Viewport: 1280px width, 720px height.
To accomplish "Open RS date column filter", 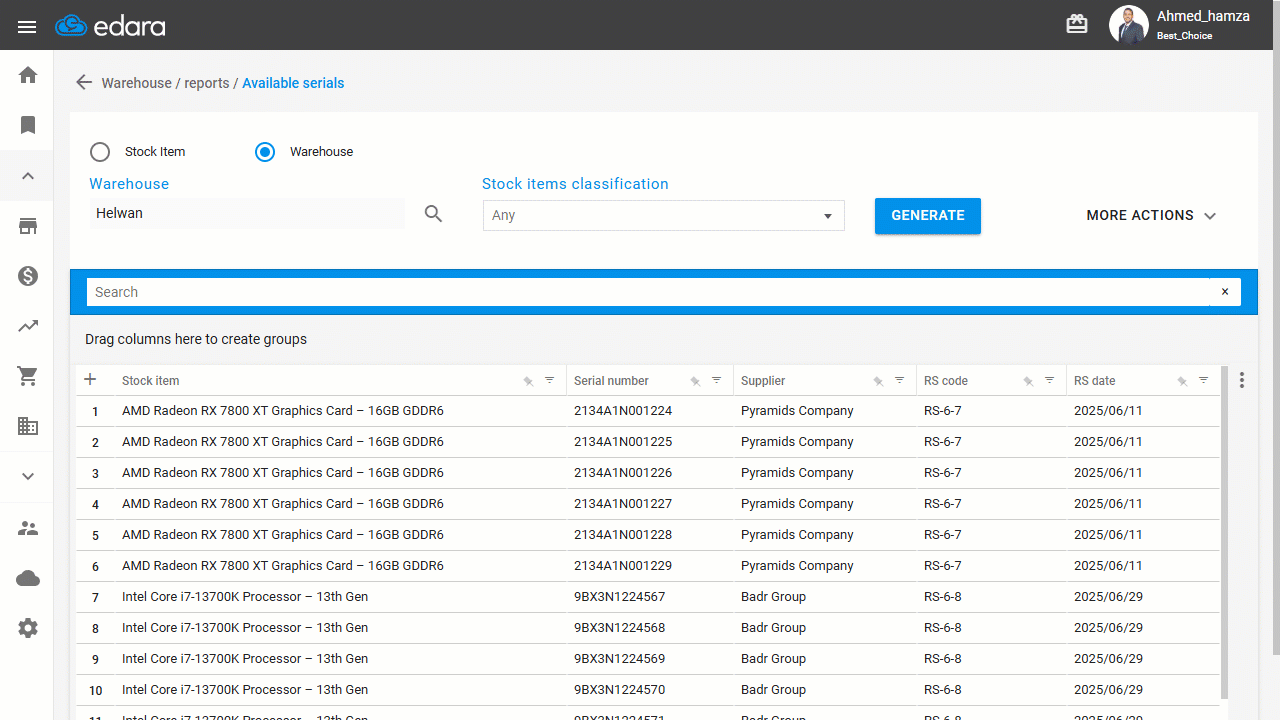I will (1204, 380).
